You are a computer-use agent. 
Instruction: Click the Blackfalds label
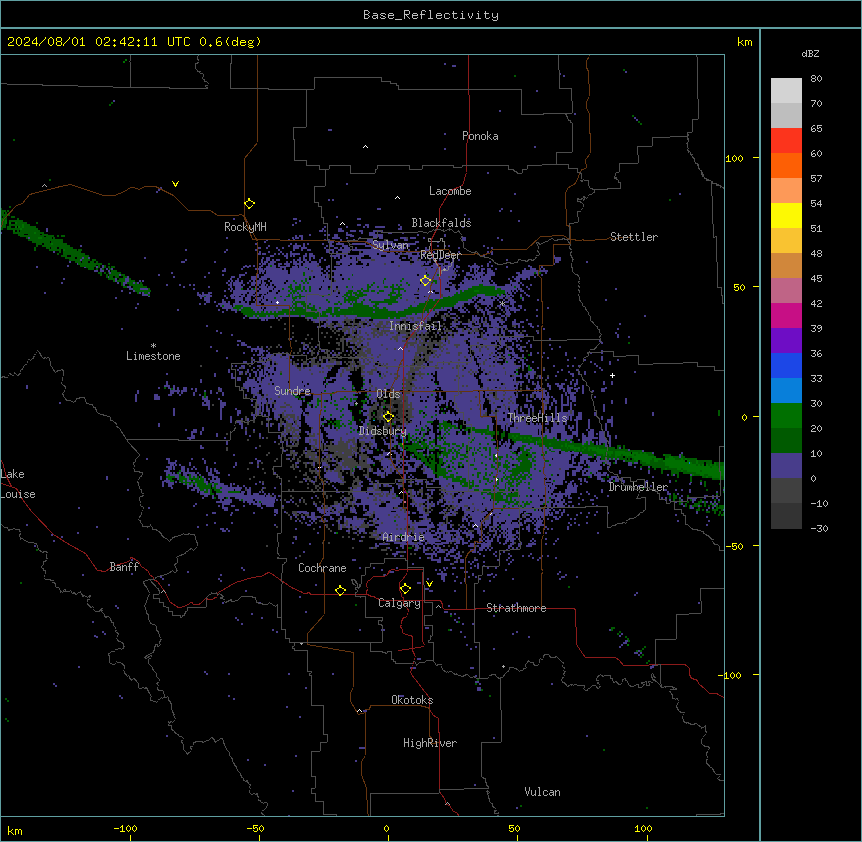pos(441,223)
